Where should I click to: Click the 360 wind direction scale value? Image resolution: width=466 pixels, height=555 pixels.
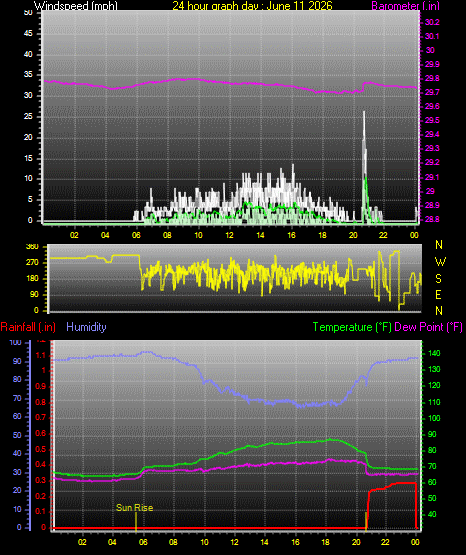(x=33, y=247)
